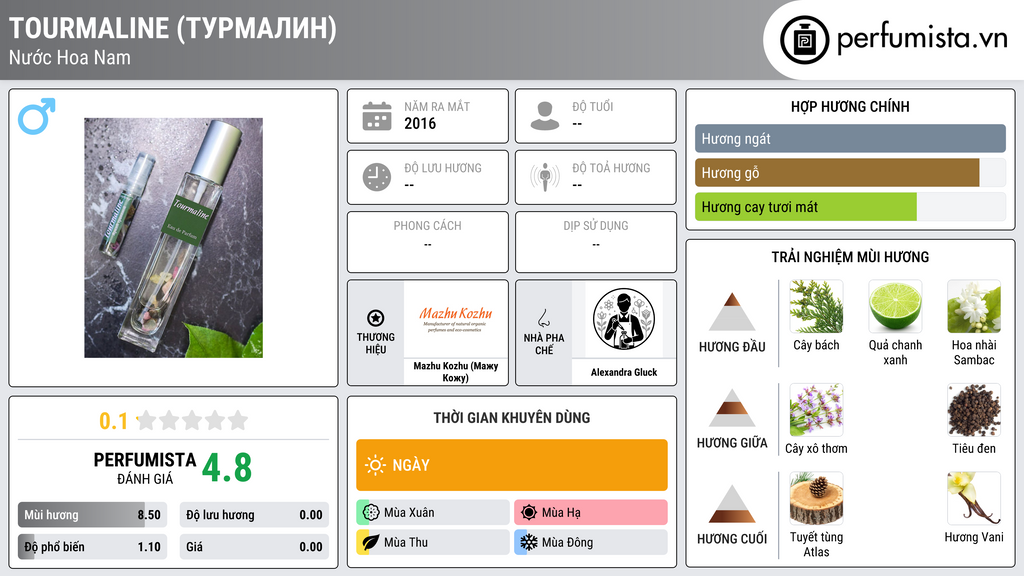Click the Nước Hoa Nam subtitle
The height and width of the screenshot is (576, 1024).
[x=70, y=57]
